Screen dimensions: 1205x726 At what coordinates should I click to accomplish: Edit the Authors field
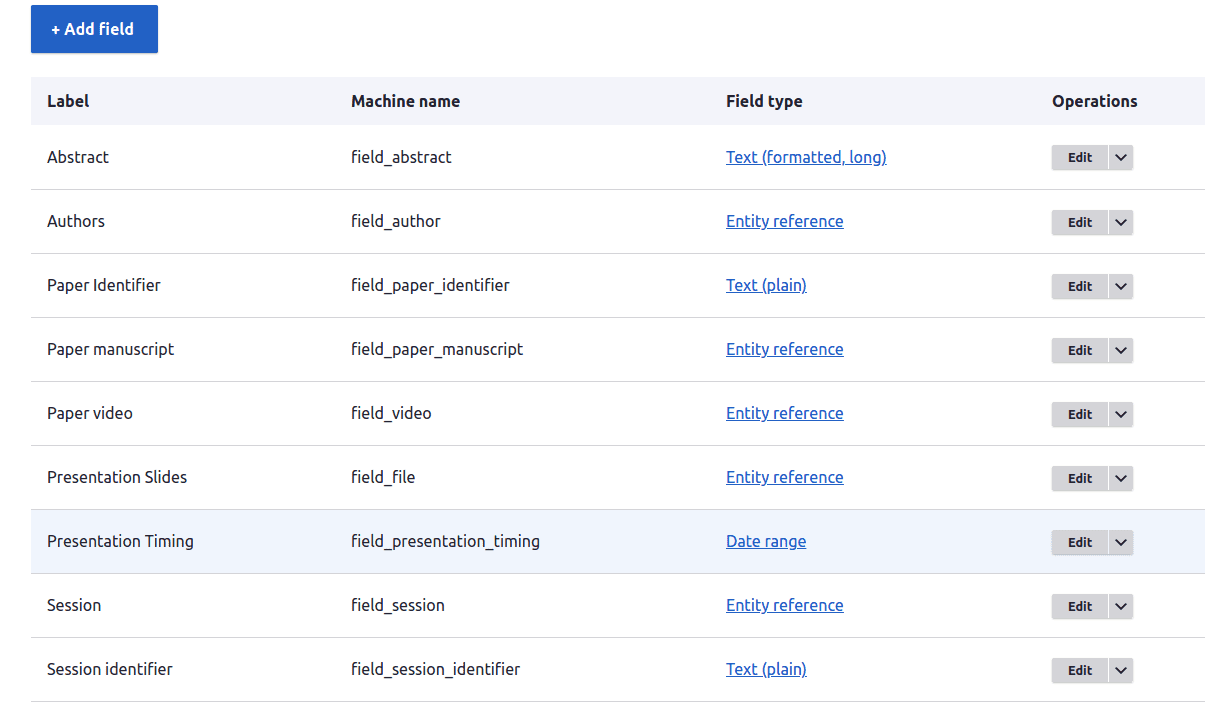point(1080,222)
